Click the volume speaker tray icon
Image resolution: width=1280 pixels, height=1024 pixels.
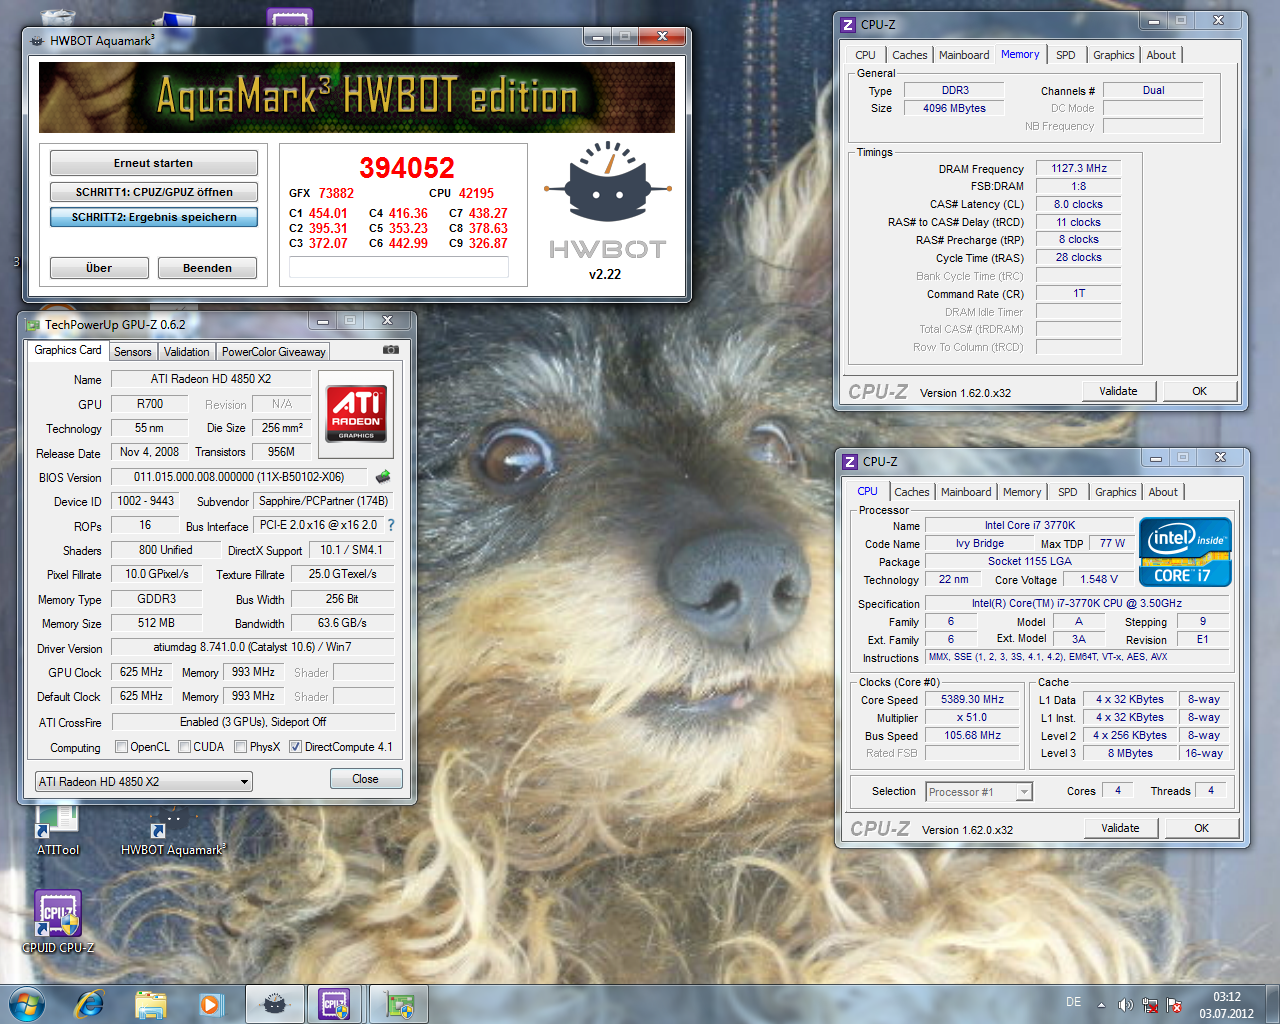tap(1126, 1005)
